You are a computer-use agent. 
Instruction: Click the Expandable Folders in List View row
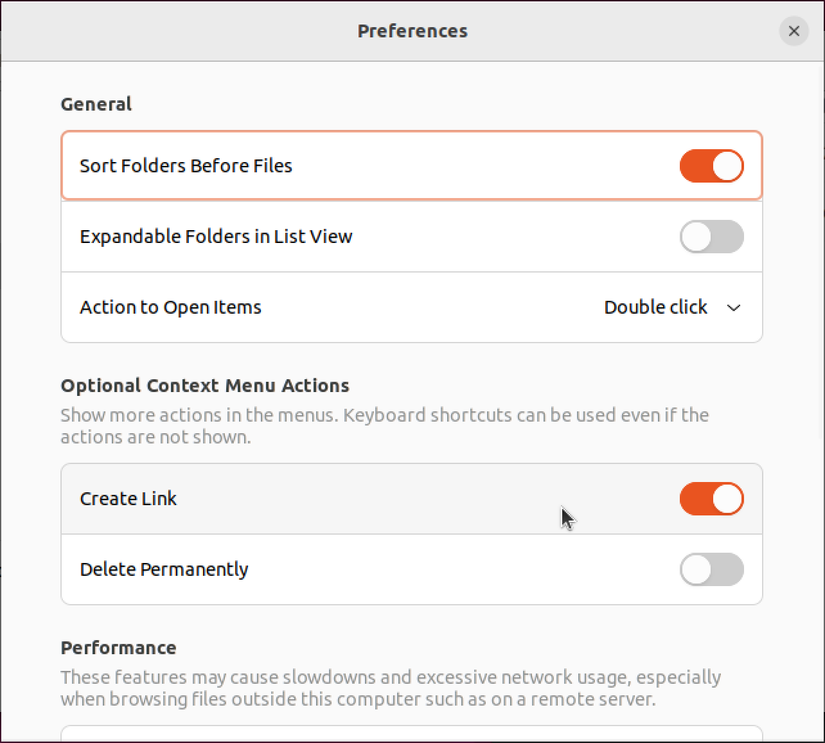[216, 236]
